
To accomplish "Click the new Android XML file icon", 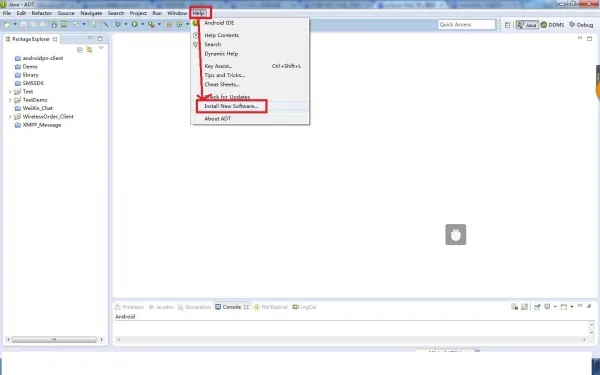I will tap(94, 24).
